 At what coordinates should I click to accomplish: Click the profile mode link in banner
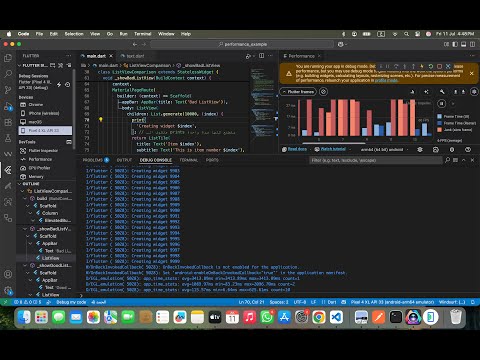(x=387, y=80)
